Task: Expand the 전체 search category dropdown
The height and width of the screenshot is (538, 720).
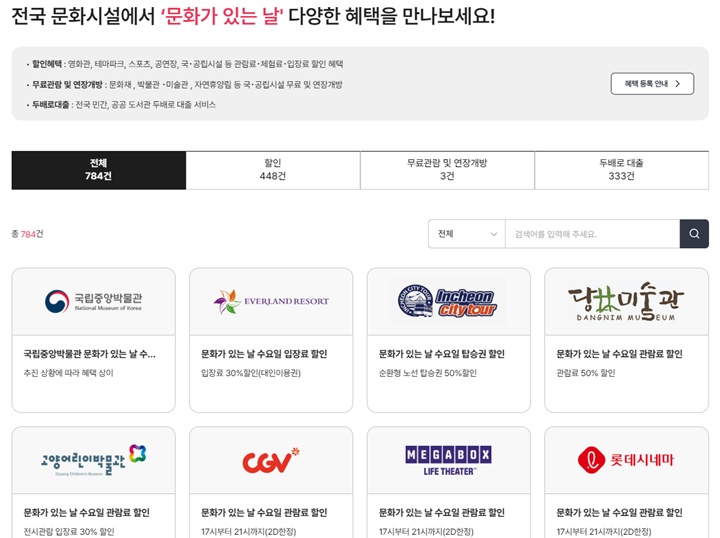Action: click(x=467, y=234)
